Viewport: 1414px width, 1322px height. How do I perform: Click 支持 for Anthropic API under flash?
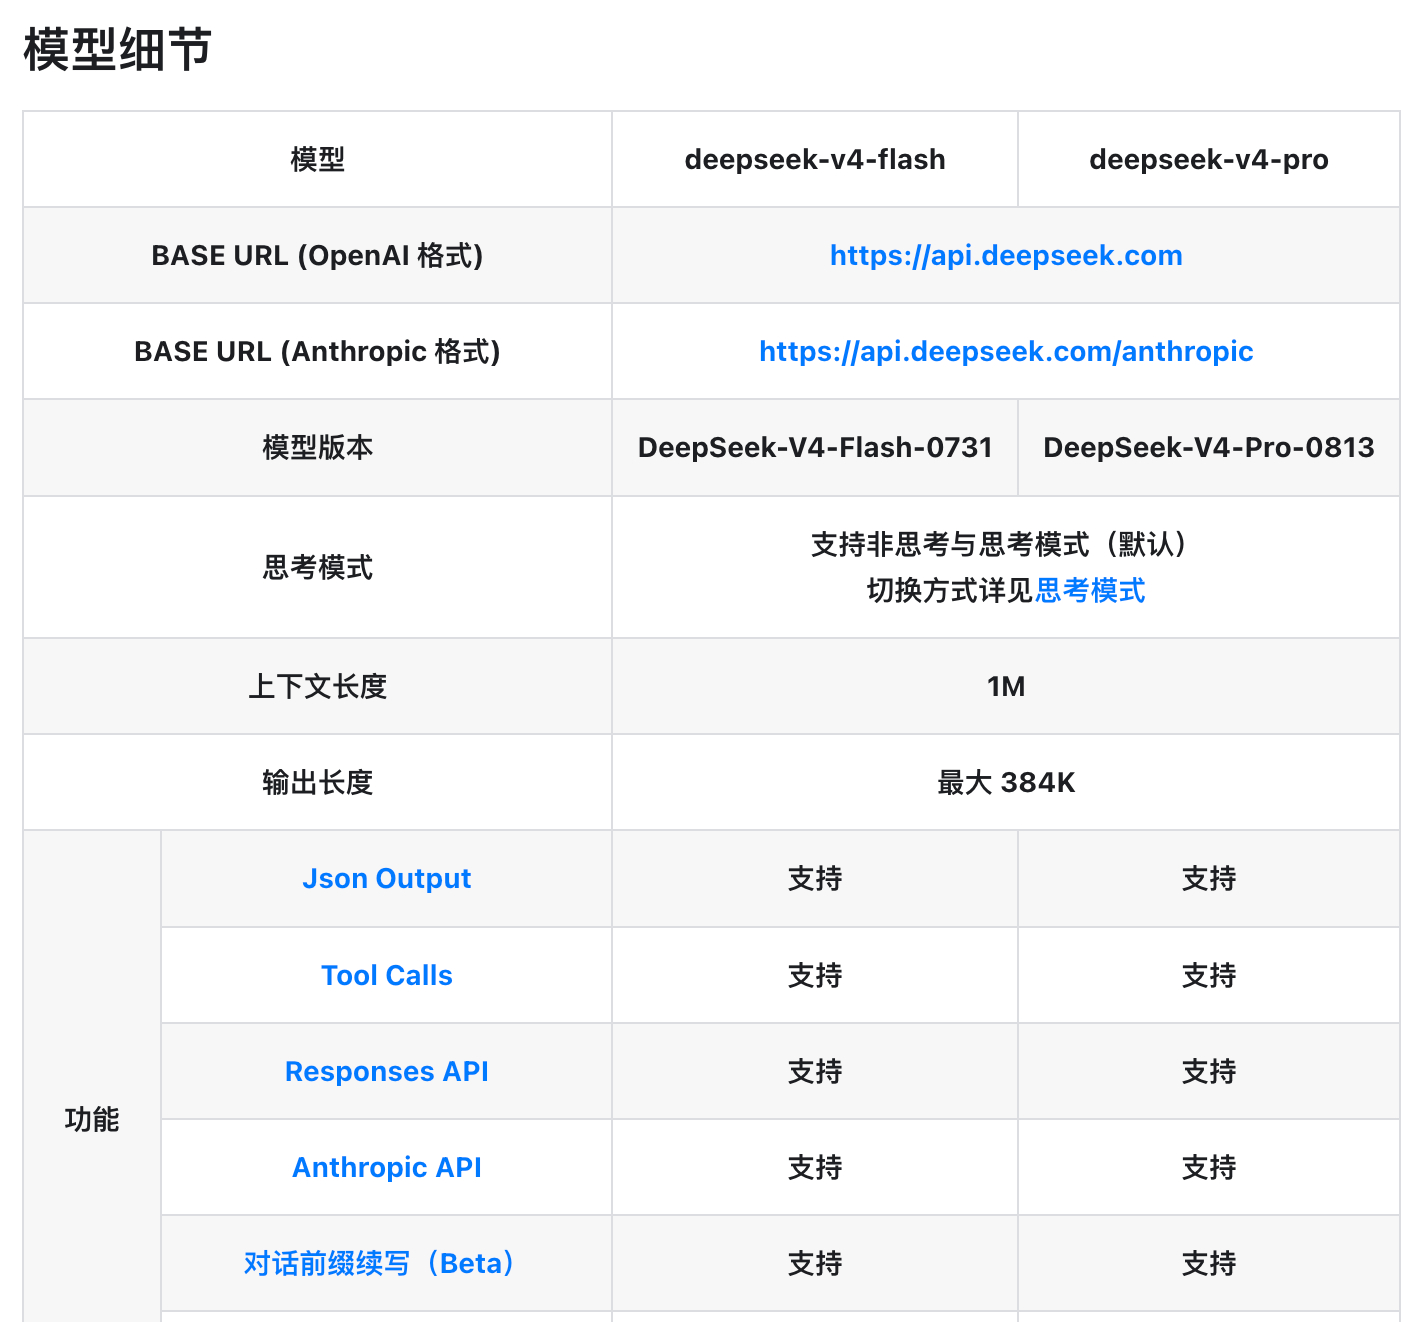(x=815, y=1168)
